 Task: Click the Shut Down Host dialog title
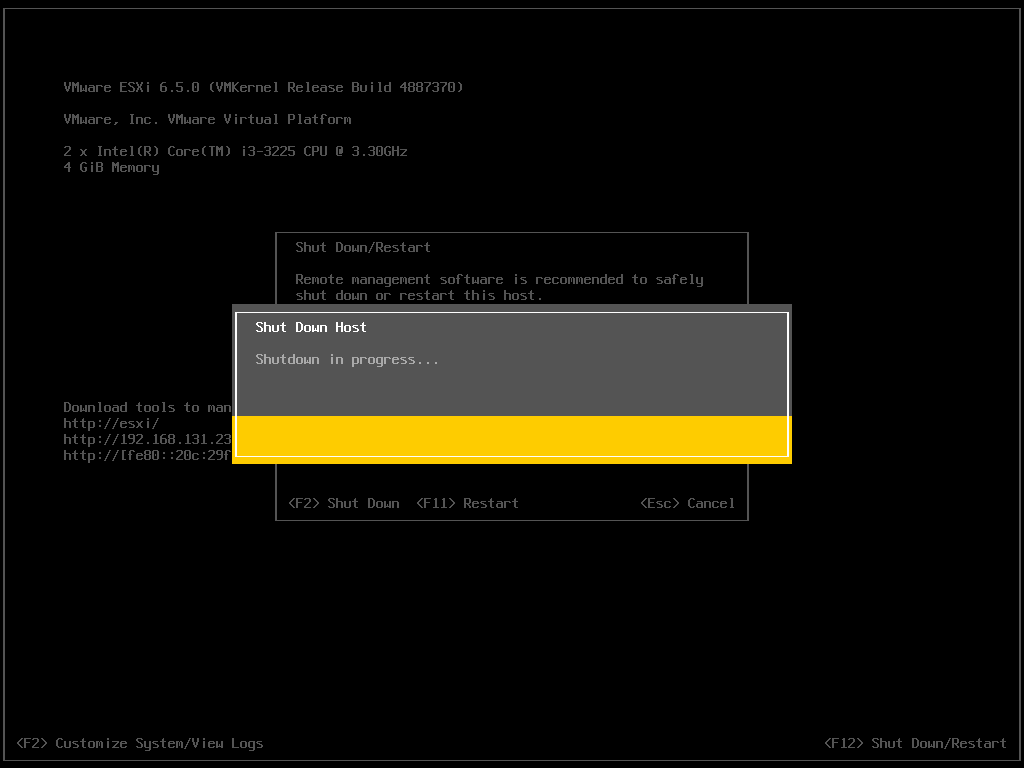click(311, 327)
